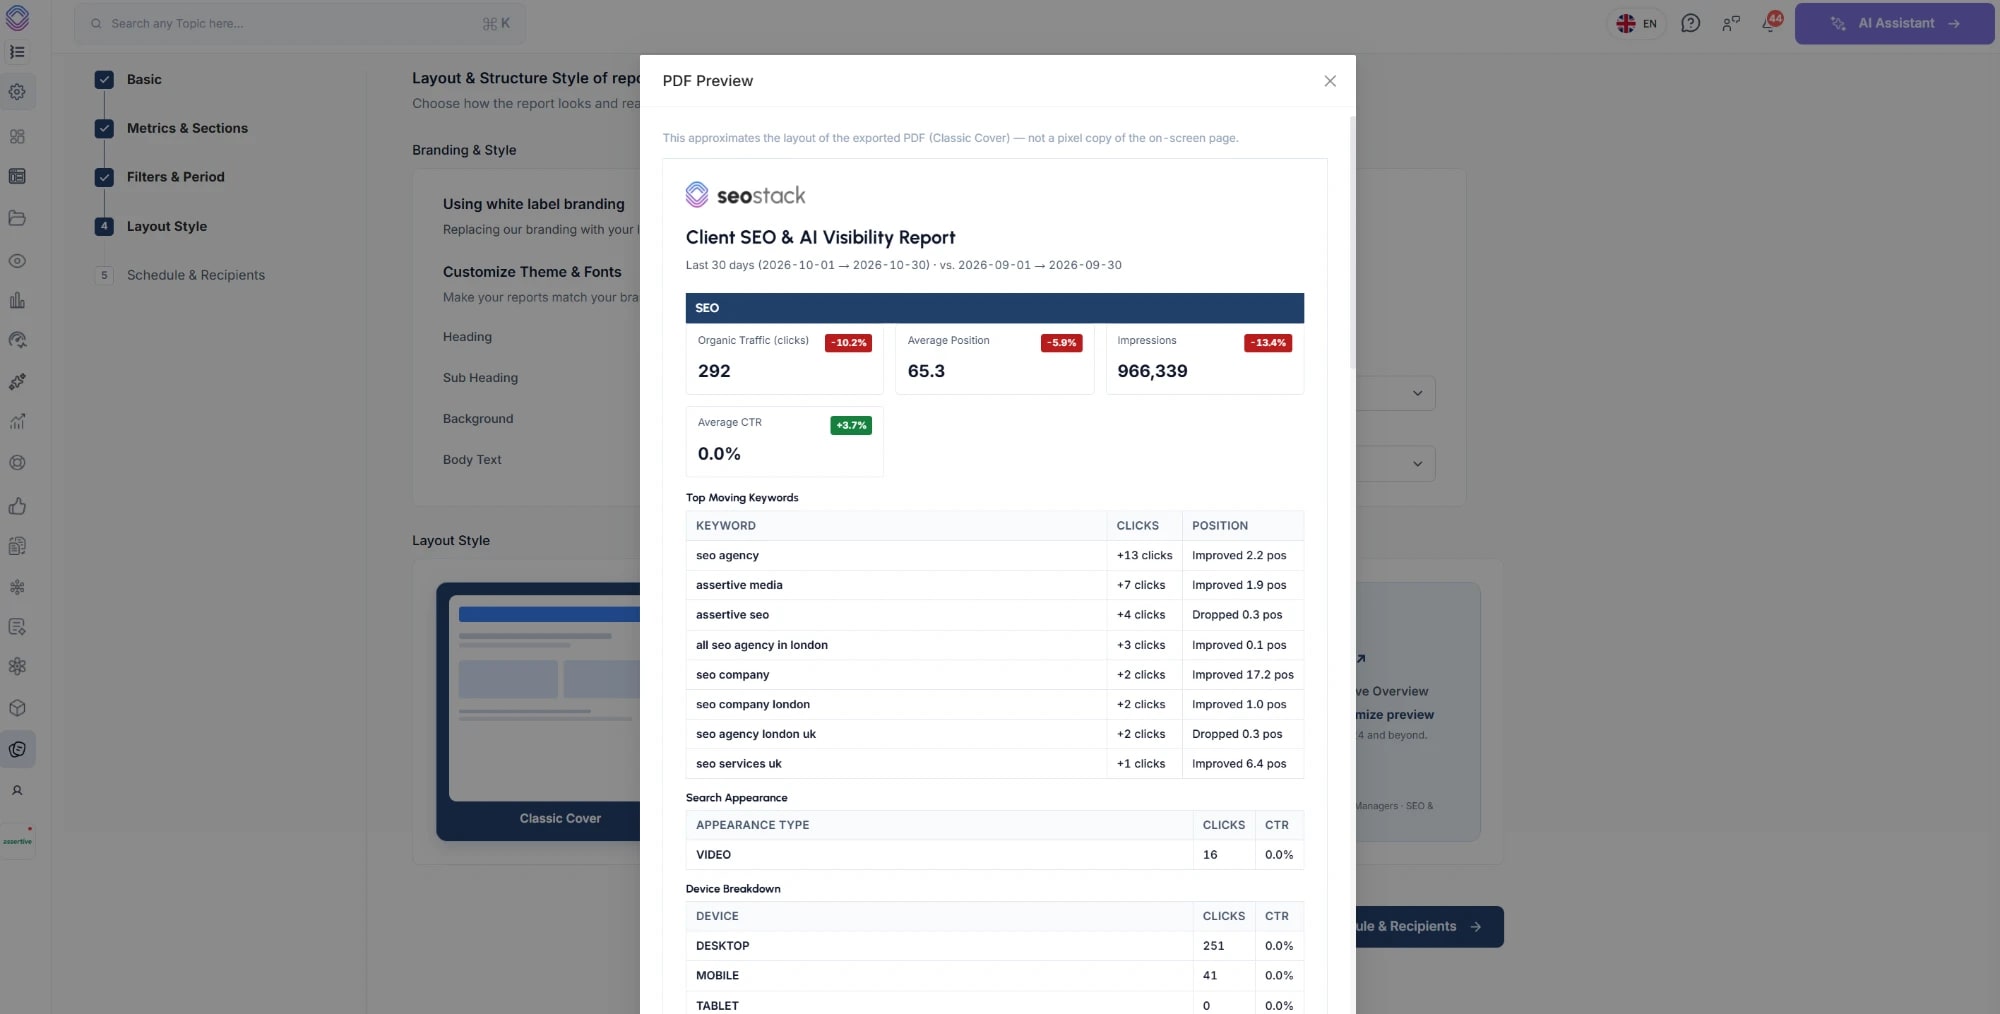2000x1014 pixels.
Task: Open the team sharing icon in header
Action: [1731, 23]
